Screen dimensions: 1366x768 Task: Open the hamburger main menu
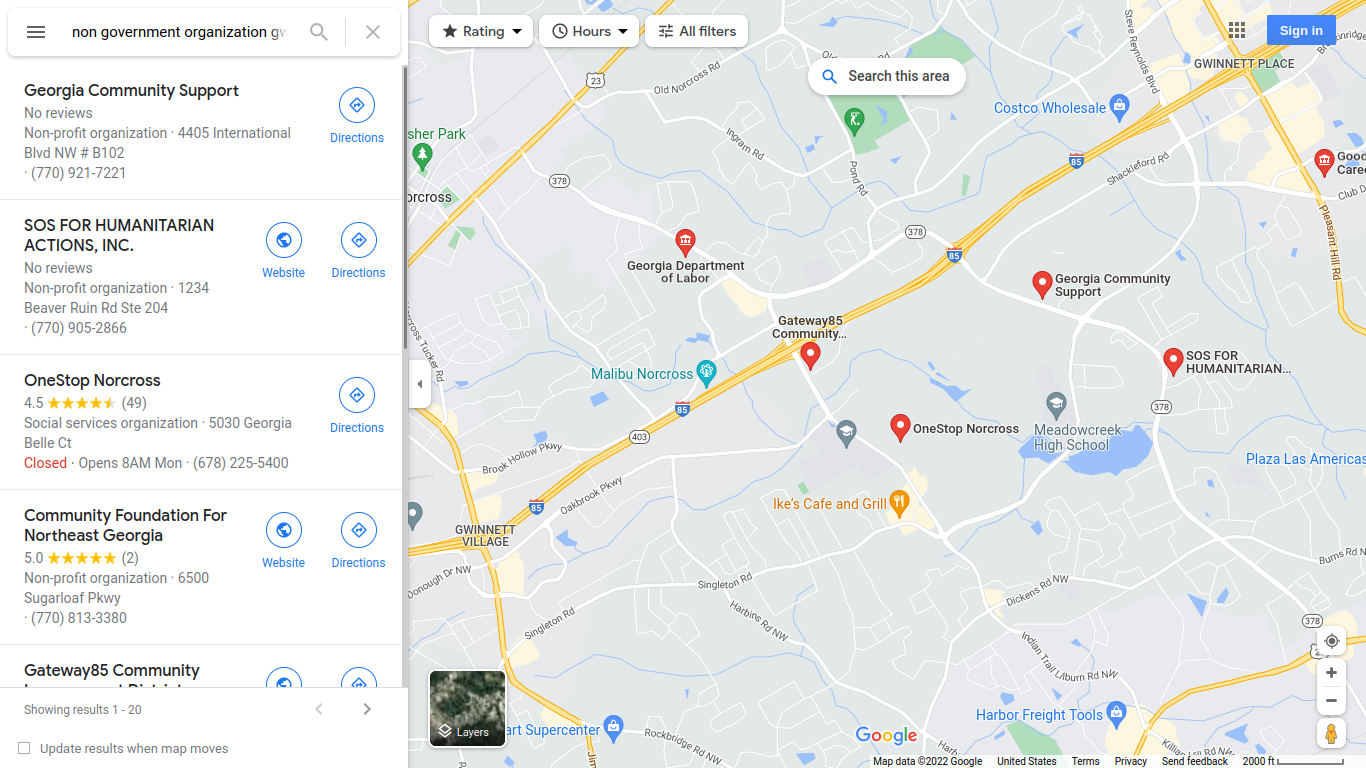tap(36, 32)
